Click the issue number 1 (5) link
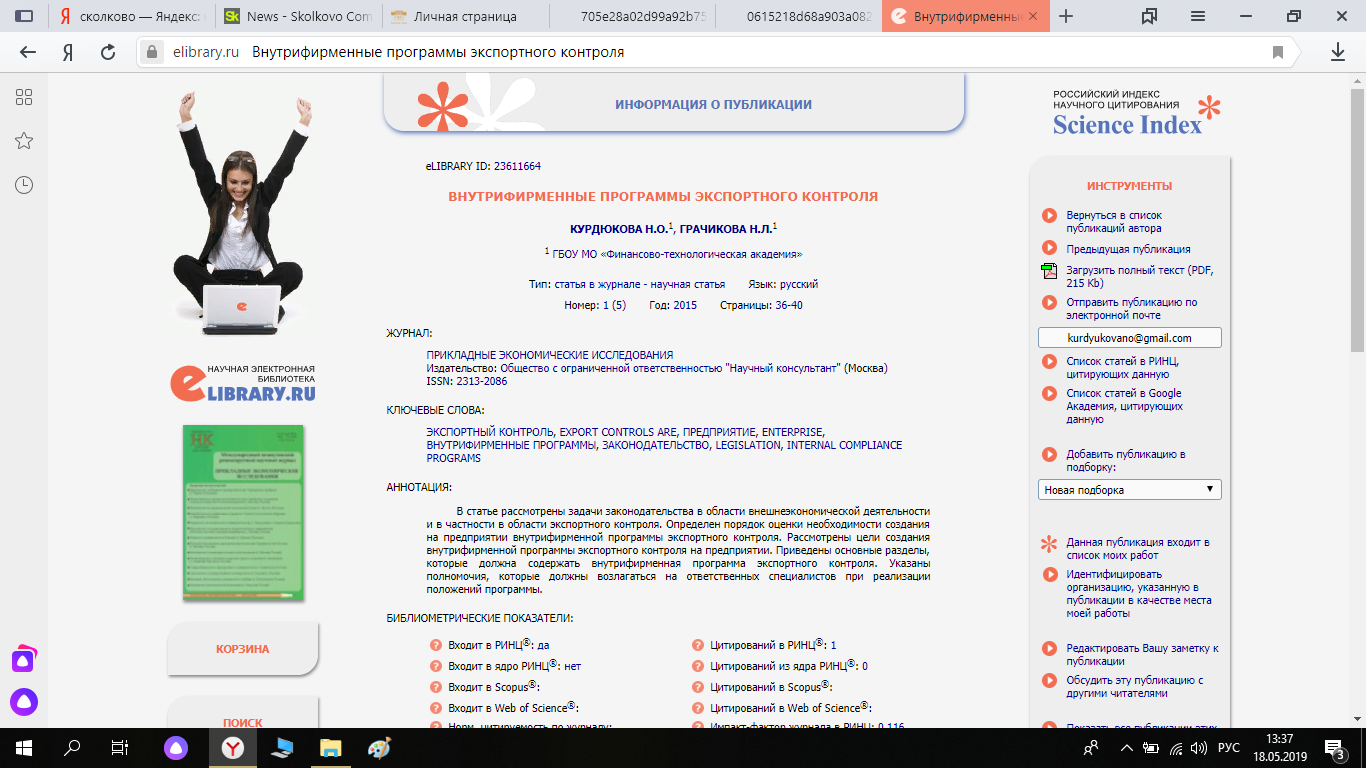Image resolution: width=1366 pixels, height=768 pixels. pos(613,305)
